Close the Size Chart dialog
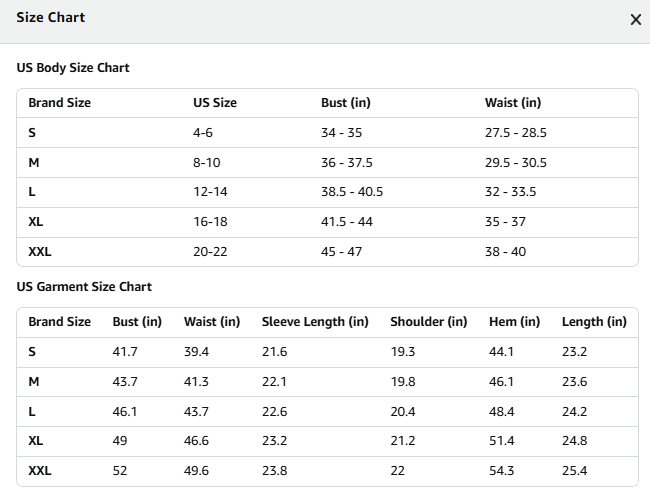The width and height of the screenshot is (650, 495). click(635, 19)
